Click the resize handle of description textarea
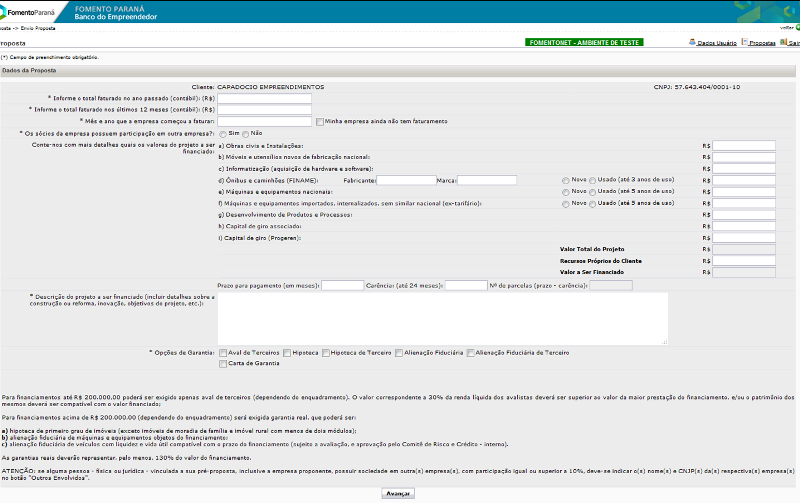Screen dimensions: 800x503 click(664, 342)
